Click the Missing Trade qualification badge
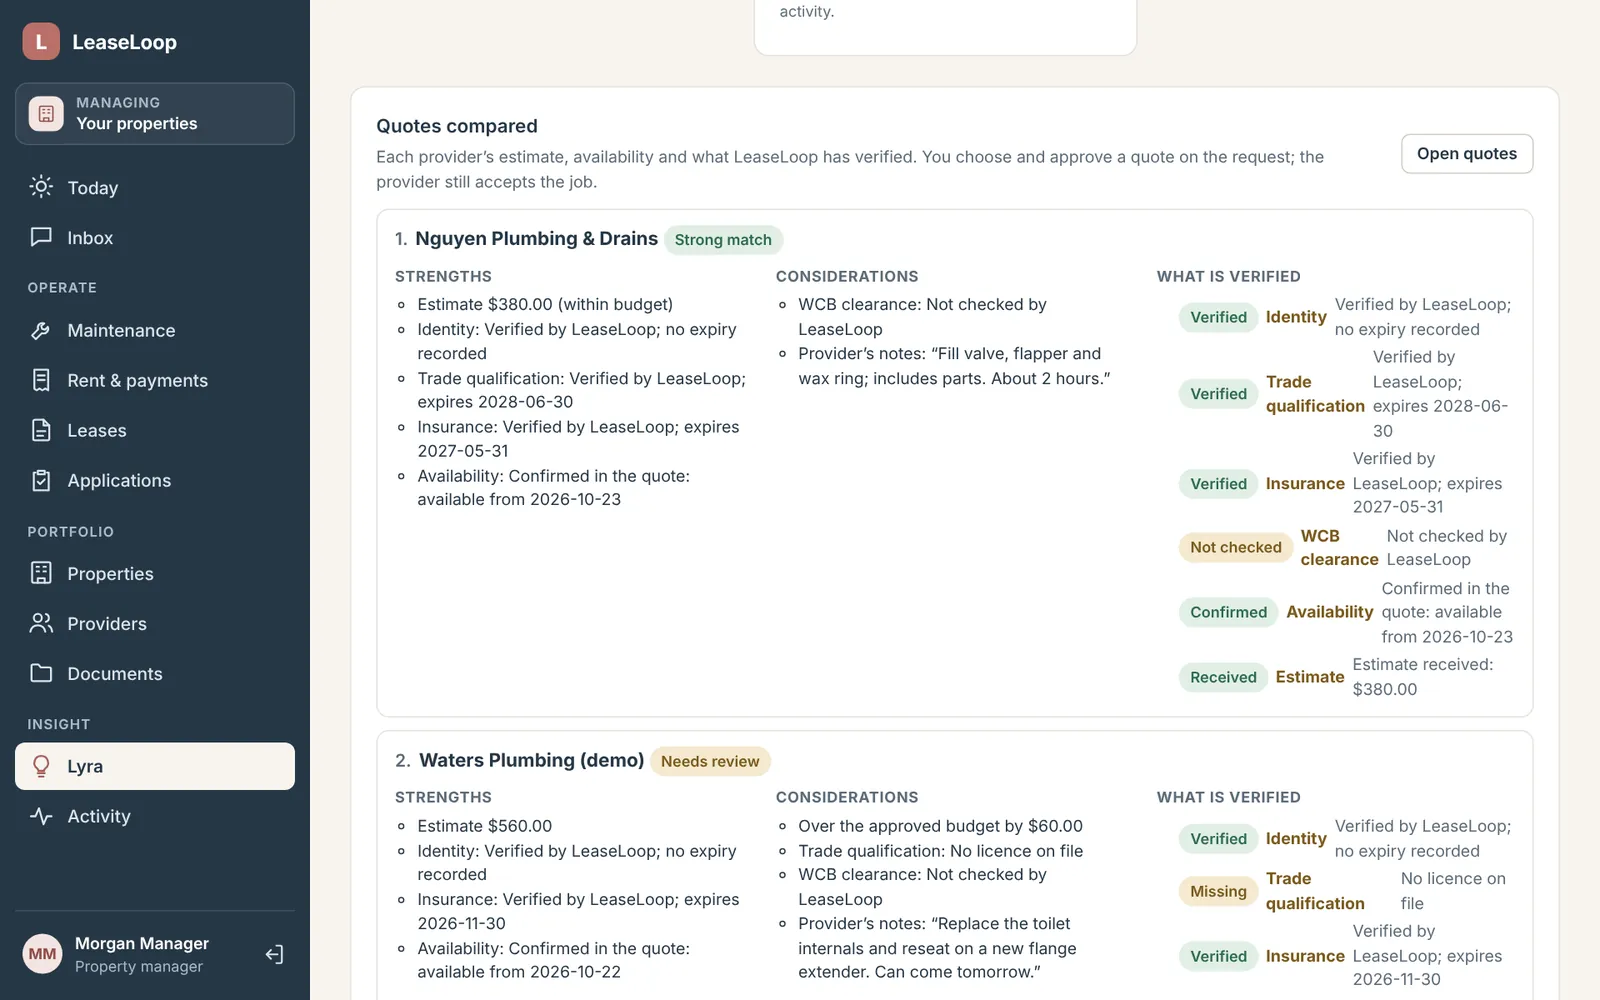 pyautogui.click(x=1218, y=891)
